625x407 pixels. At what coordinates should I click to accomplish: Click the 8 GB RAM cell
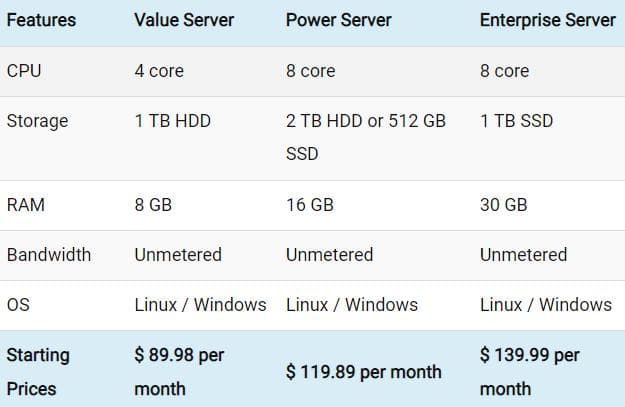click(153, 205)
